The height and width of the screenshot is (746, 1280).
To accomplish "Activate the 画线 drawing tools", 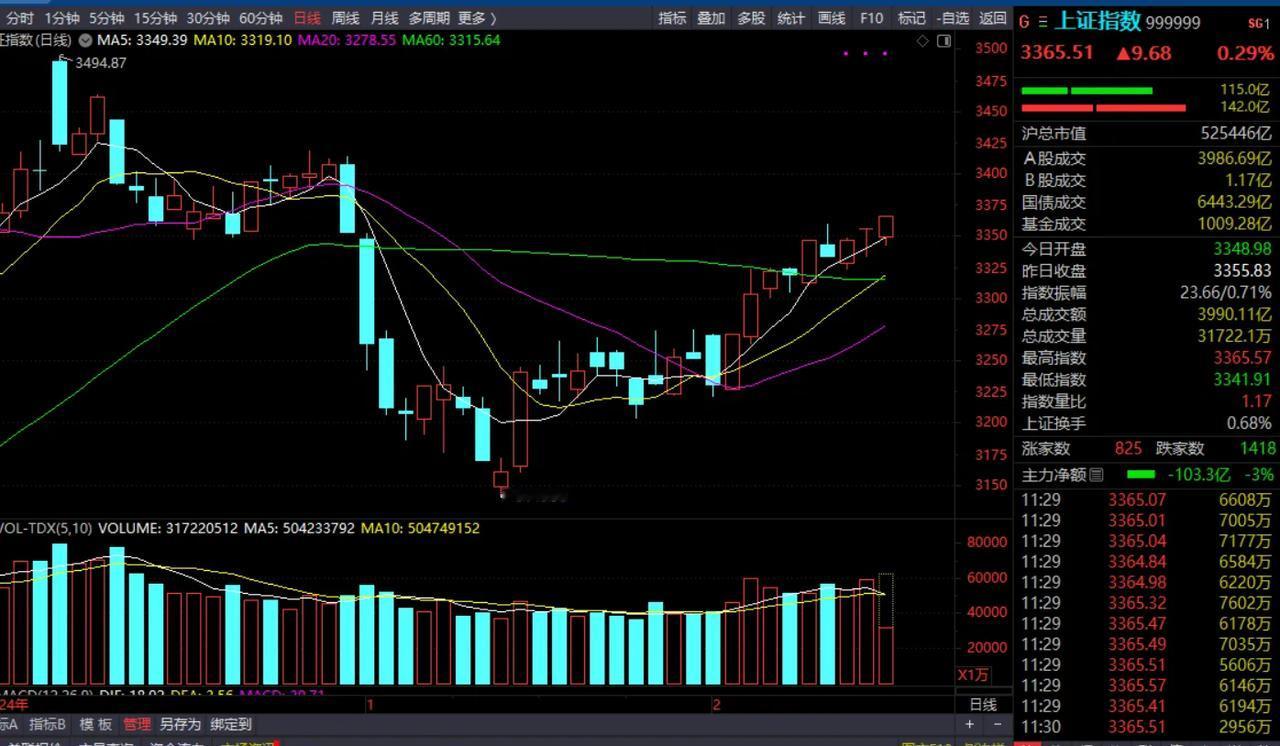I will pyautogui.click(x=831, y=18).
